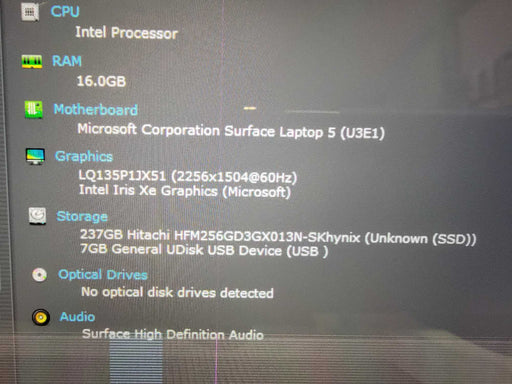Viewport: 512px width, 384px height.
Task: Click the Storage hard drive icon
Action: click(x=37, y=216)
